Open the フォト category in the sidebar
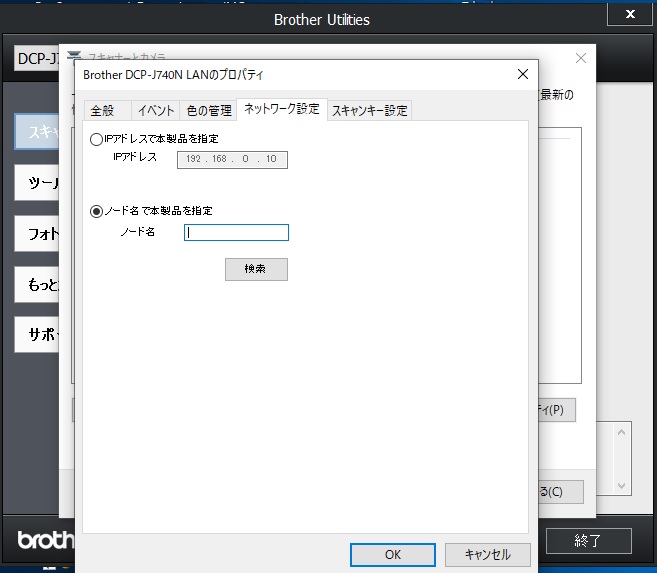The image size is (657, 573). [x=40, y=235]
